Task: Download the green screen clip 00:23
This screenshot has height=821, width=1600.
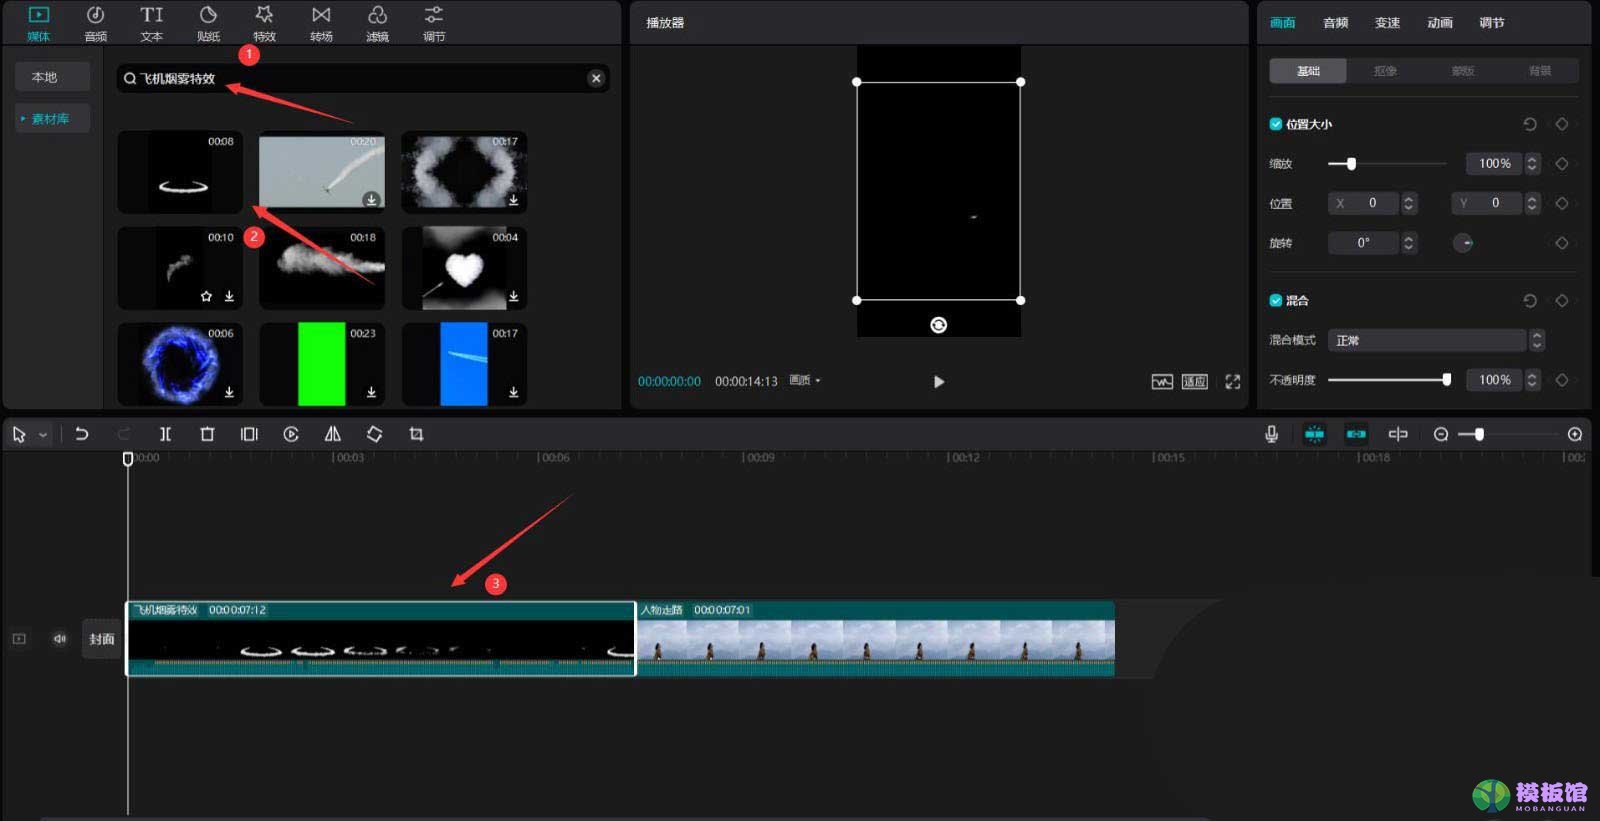Action: pyautogui.click(x=371, y=392)
